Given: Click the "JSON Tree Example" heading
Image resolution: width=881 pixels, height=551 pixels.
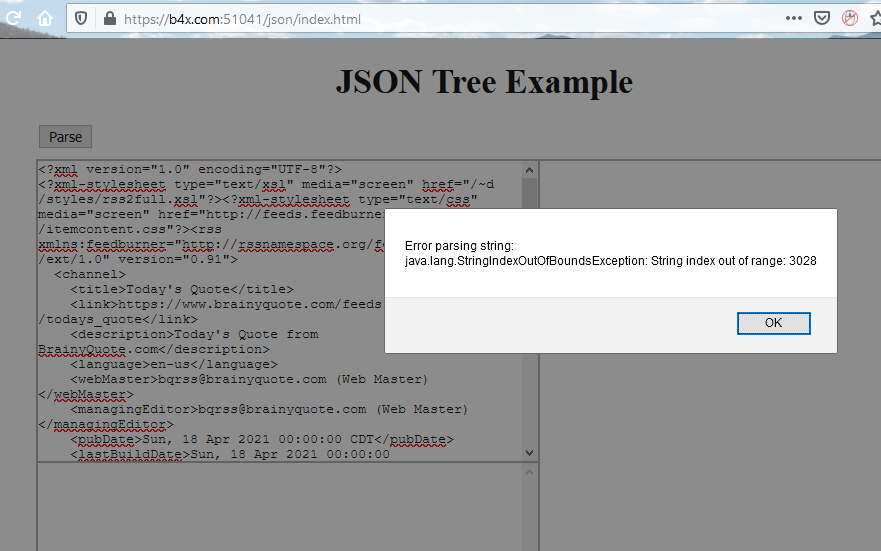Looking at the screenshot, I should pos(484,82).
